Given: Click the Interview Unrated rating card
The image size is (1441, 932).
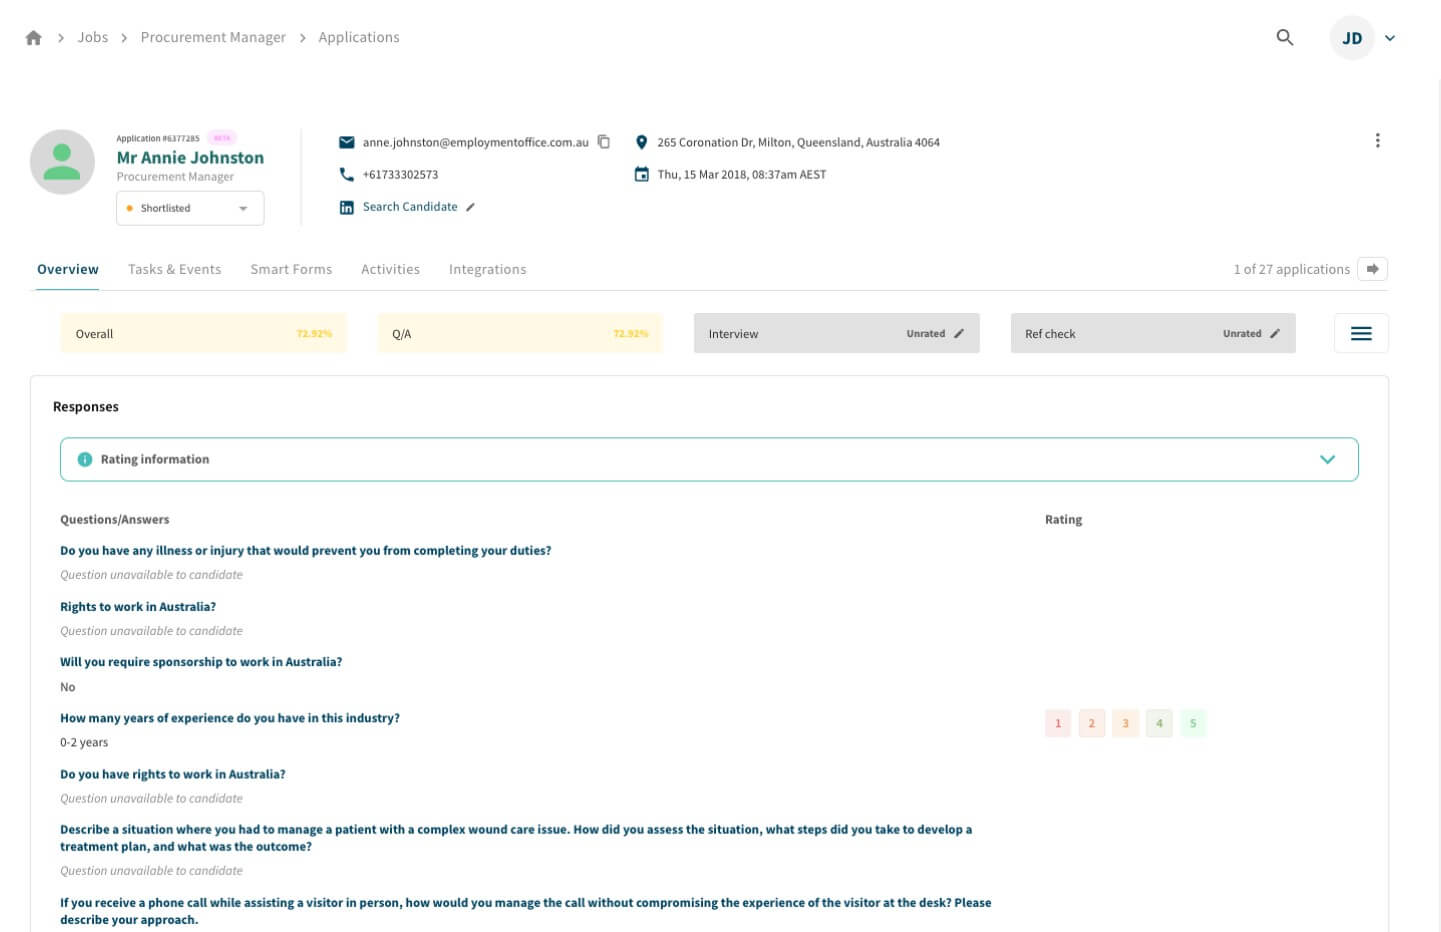Looking at the screenshot, I should tap(837, 333).
